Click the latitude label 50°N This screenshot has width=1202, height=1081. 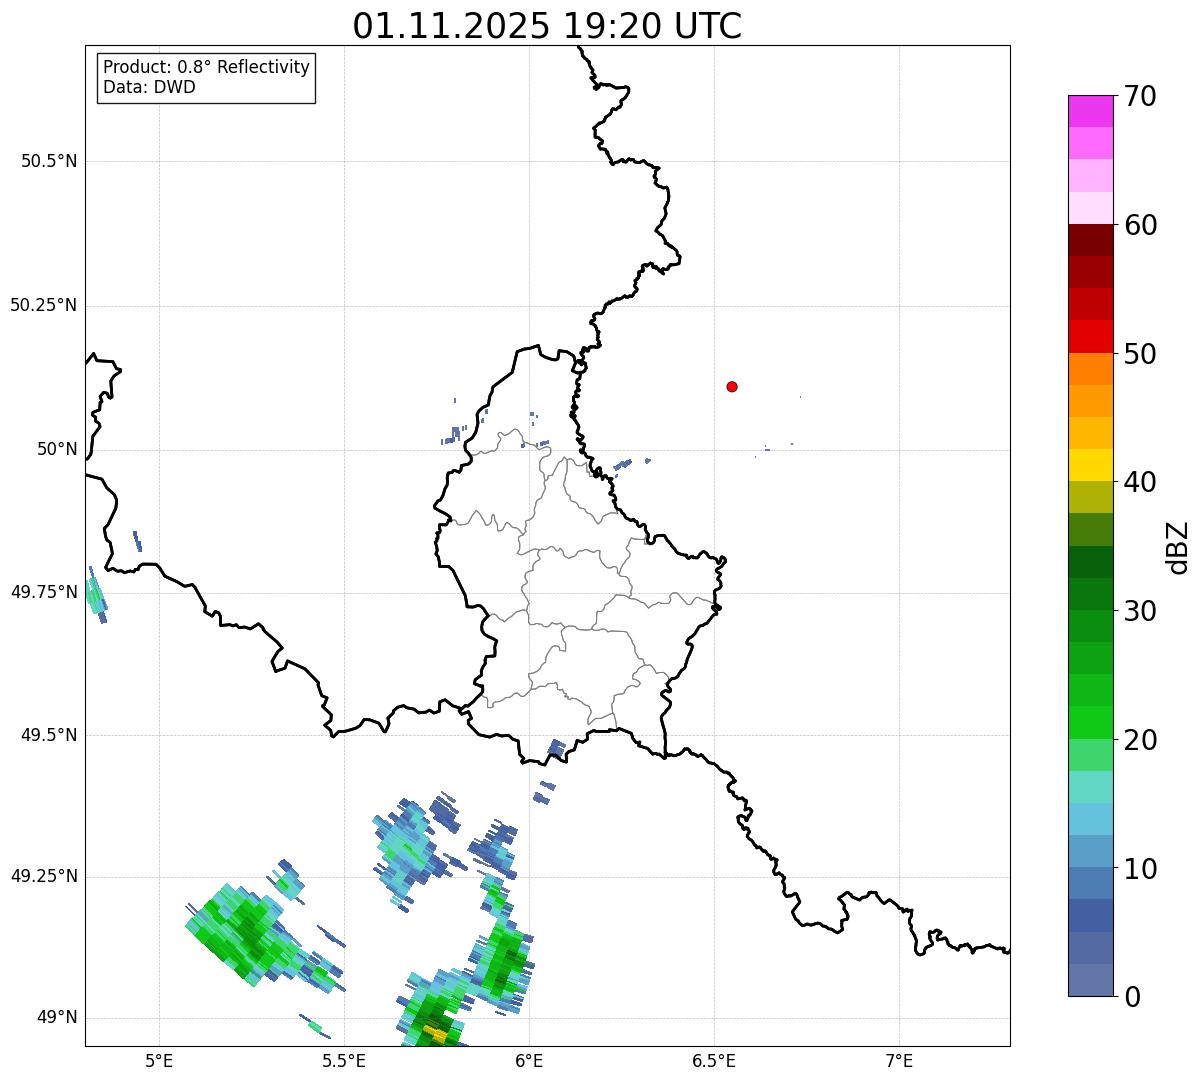coord(57,449)
